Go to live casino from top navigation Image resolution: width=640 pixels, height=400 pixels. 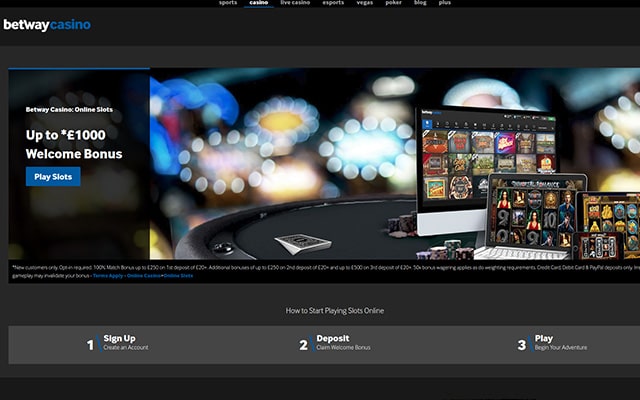pos(295,2)
